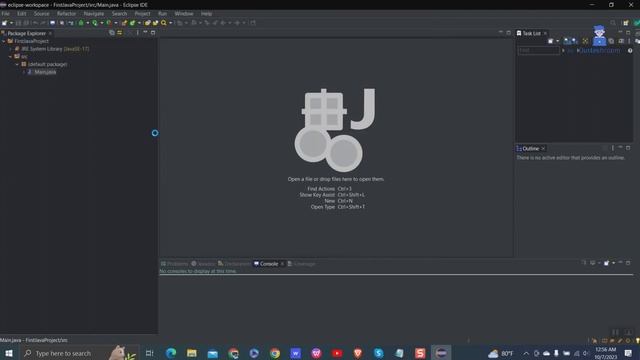The image size is (640, 360).
Task: Click the green Debug bug icon
Action: coord(81,23)
